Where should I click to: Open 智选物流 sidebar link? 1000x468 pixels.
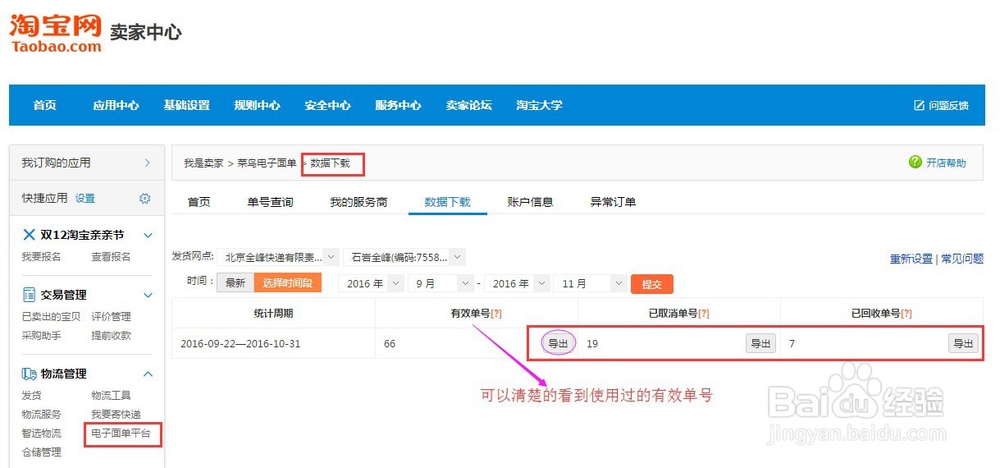point(41,434)
